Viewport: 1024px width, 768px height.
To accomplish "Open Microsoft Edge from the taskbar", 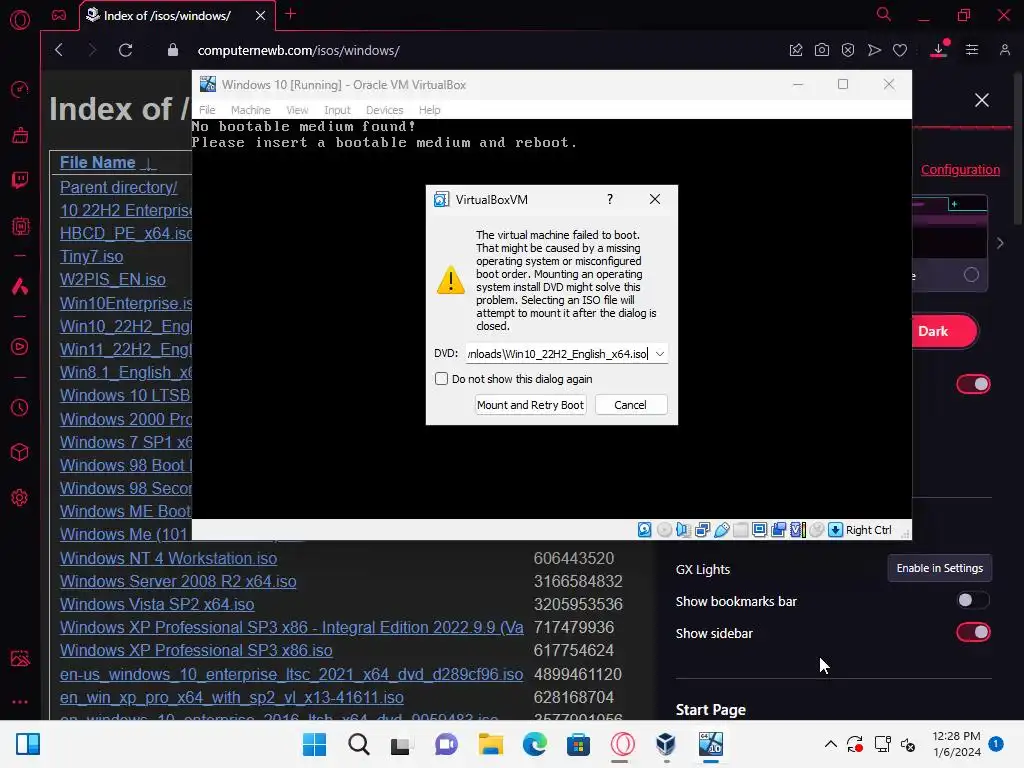I will click(535, 744).
